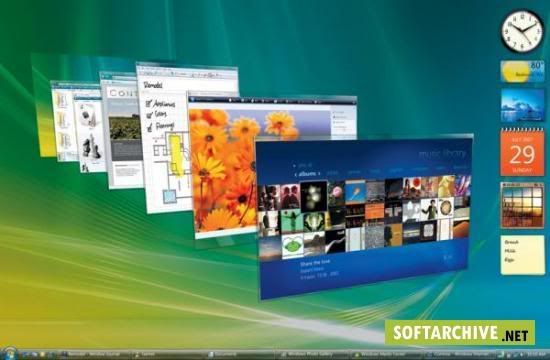The image size is (550, 360).
Task: Open the album cover with man in green jacket
Action: tap(429, 209)
